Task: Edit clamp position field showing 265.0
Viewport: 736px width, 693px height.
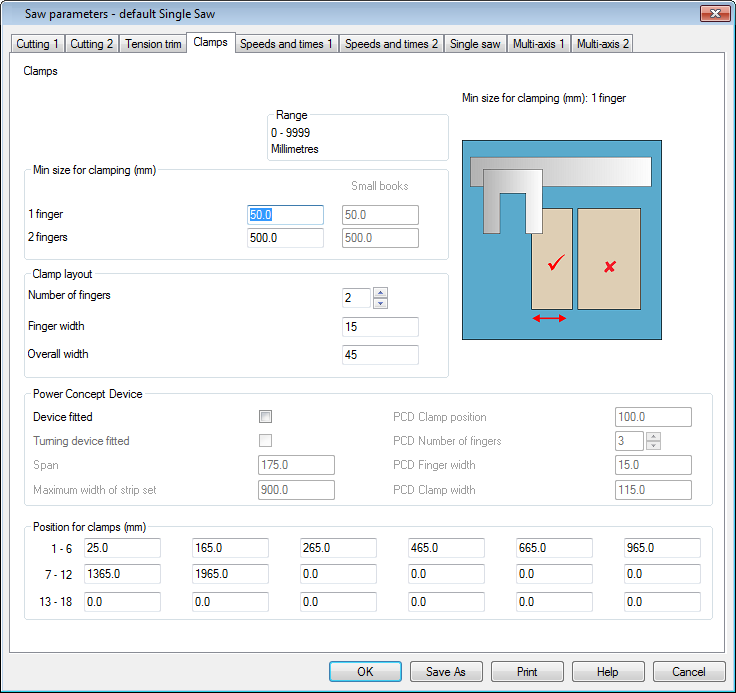Action: pyautogui.click(x=338, y=548)
